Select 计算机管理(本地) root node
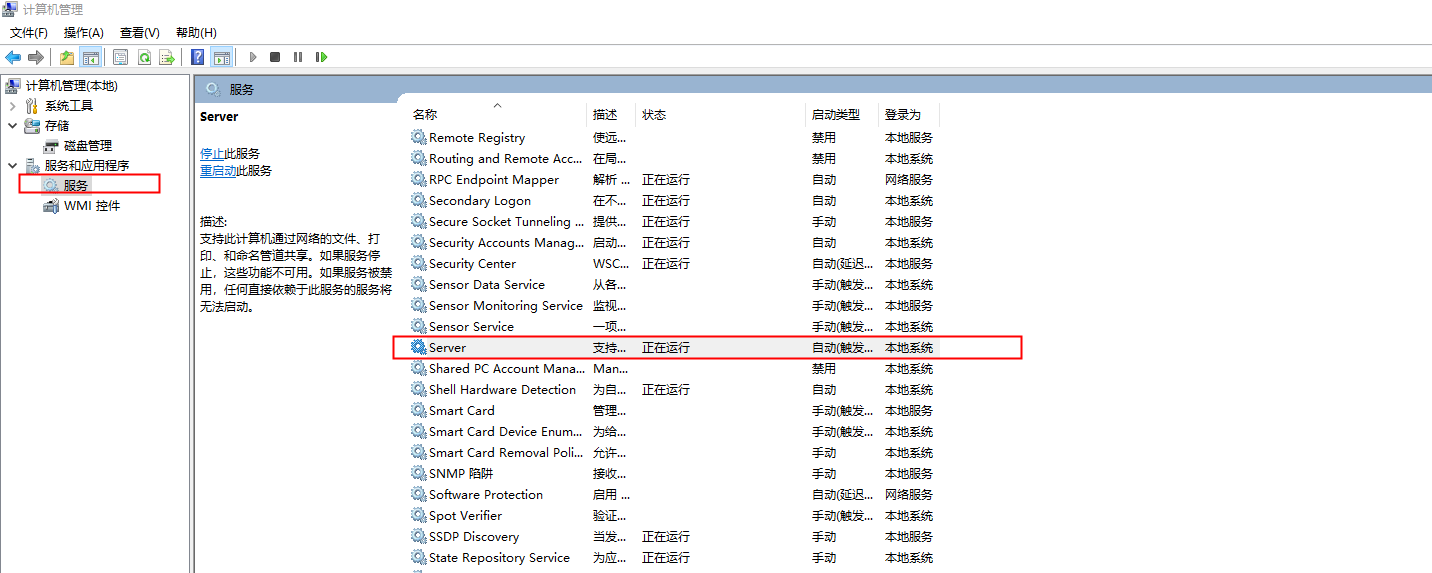Screen dimensions: 1432x573 71,85
